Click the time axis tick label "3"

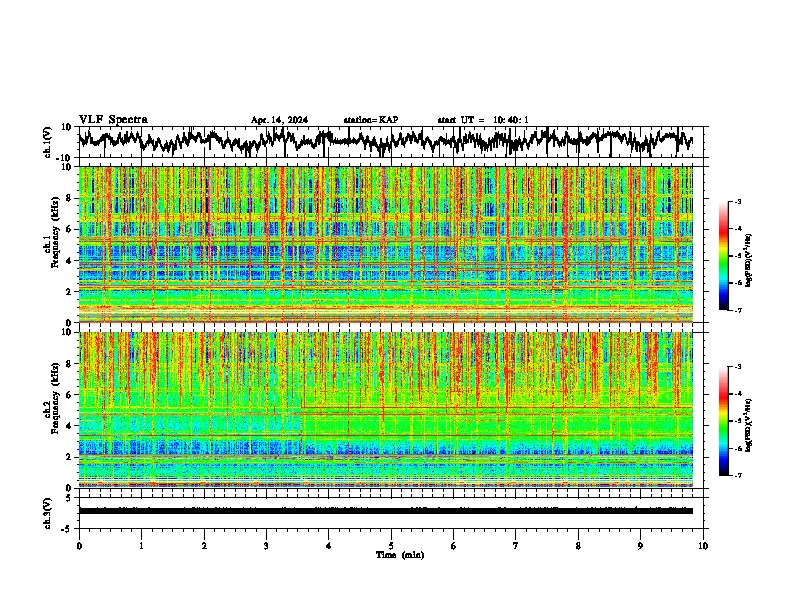coord(267,546)
